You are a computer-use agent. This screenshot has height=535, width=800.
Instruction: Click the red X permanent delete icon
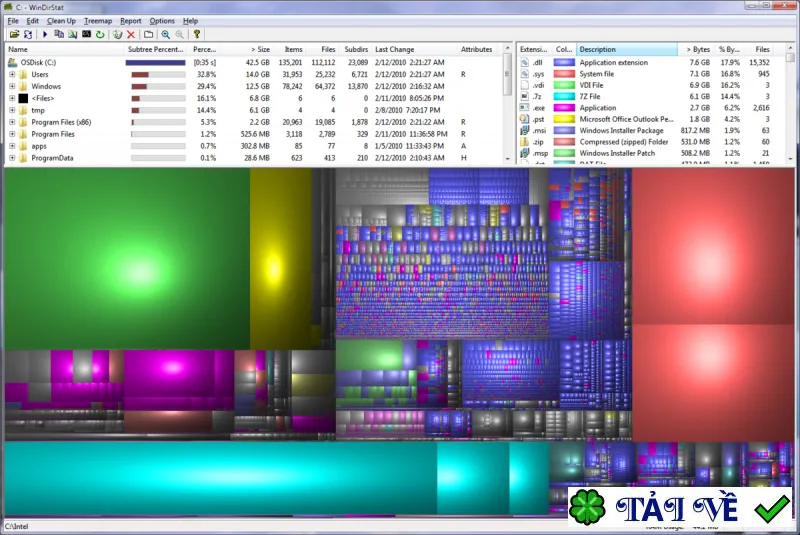click(131, 34)
